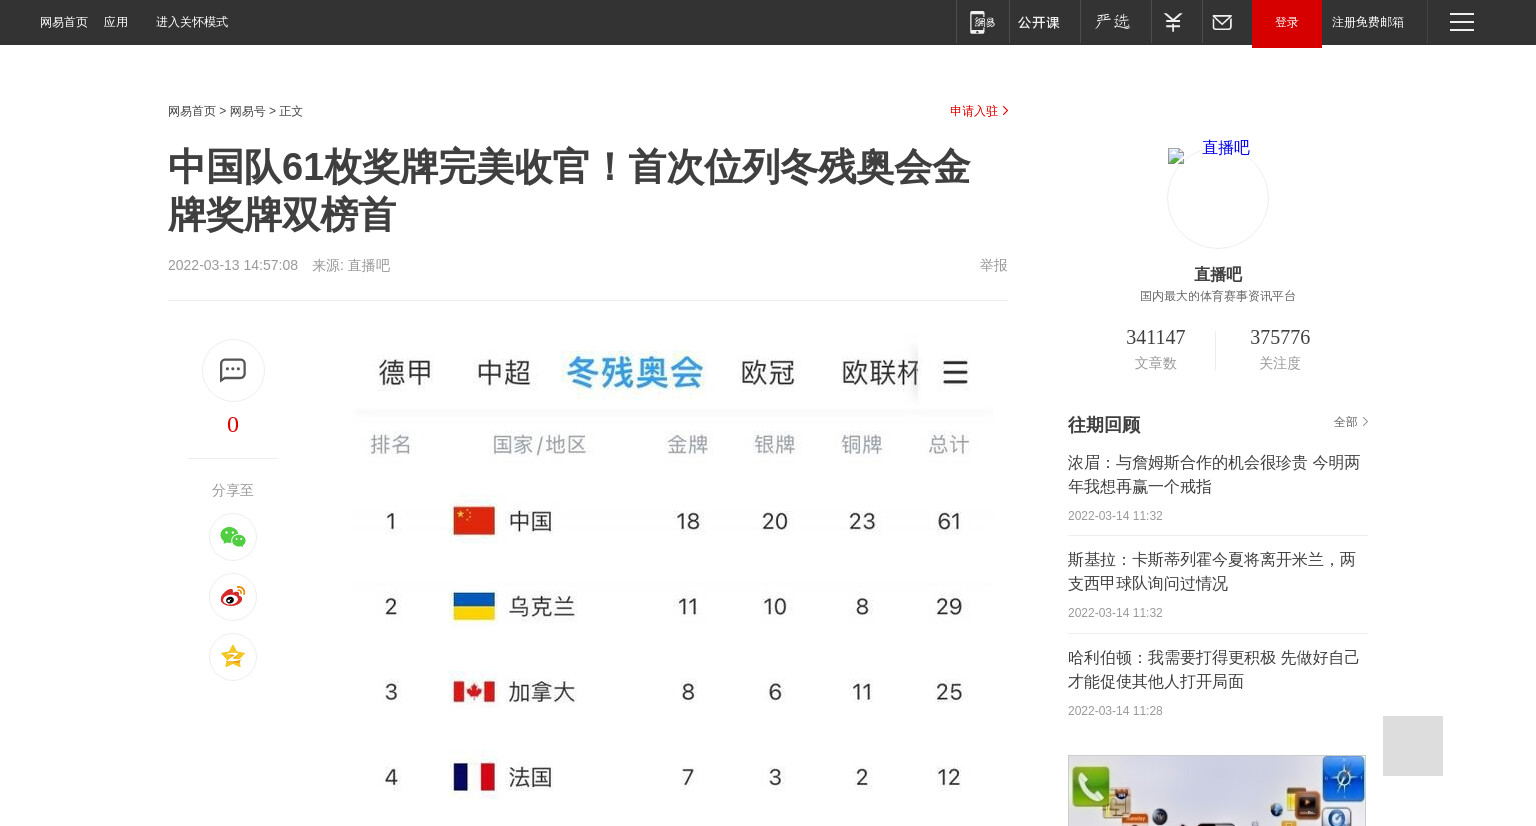Open the medal table menu icon
The width and height of the screenshot is (1536, 826).
pos(955,373)
